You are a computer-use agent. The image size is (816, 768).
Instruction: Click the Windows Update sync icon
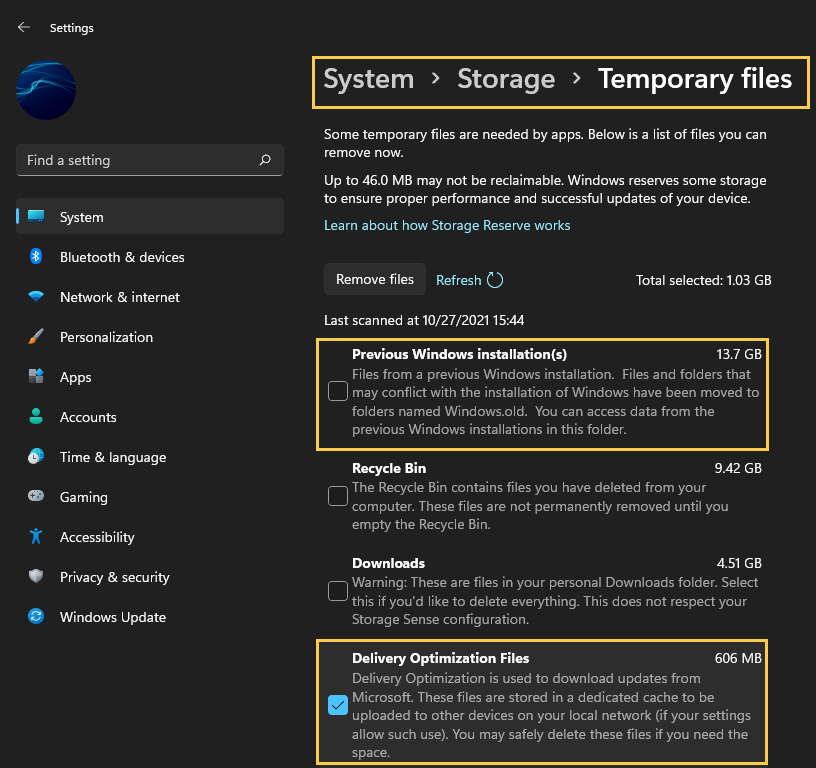click(x=36, y=617)
